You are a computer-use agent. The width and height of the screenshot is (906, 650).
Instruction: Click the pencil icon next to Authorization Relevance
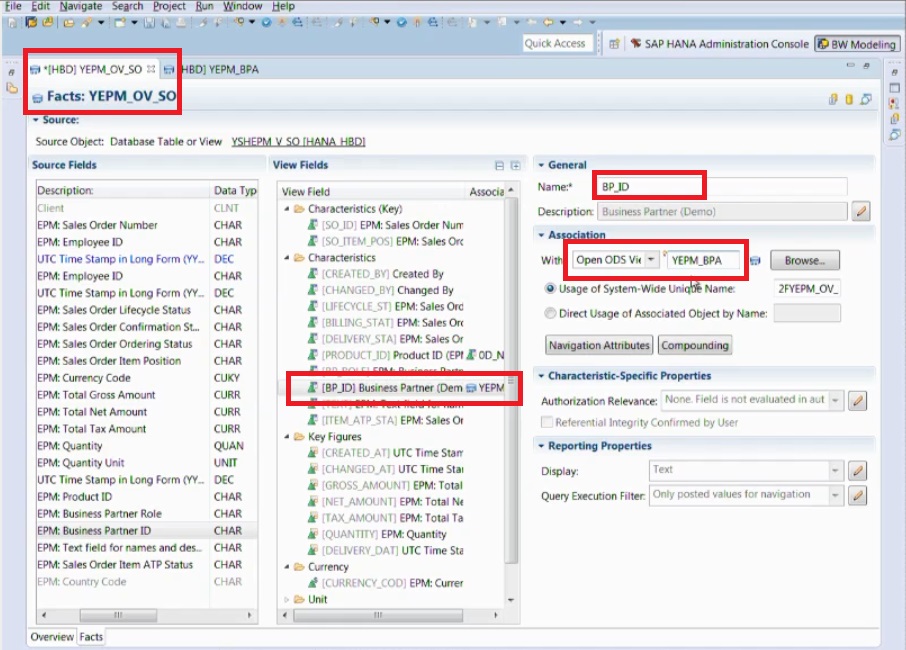click(x=858, y=400)
